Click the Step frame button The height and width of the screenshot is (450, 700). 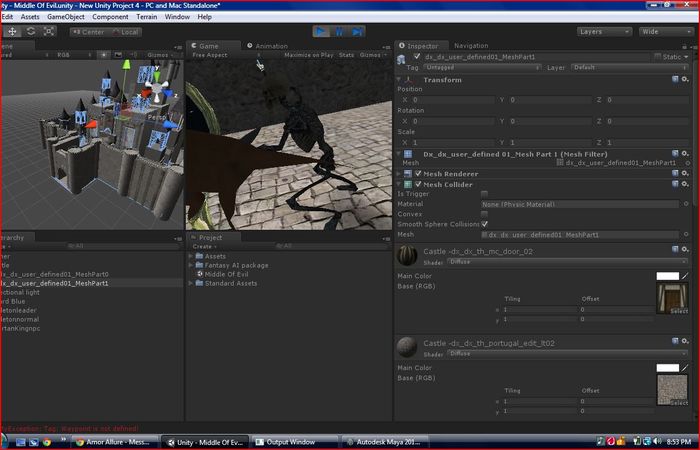(357, 32)
